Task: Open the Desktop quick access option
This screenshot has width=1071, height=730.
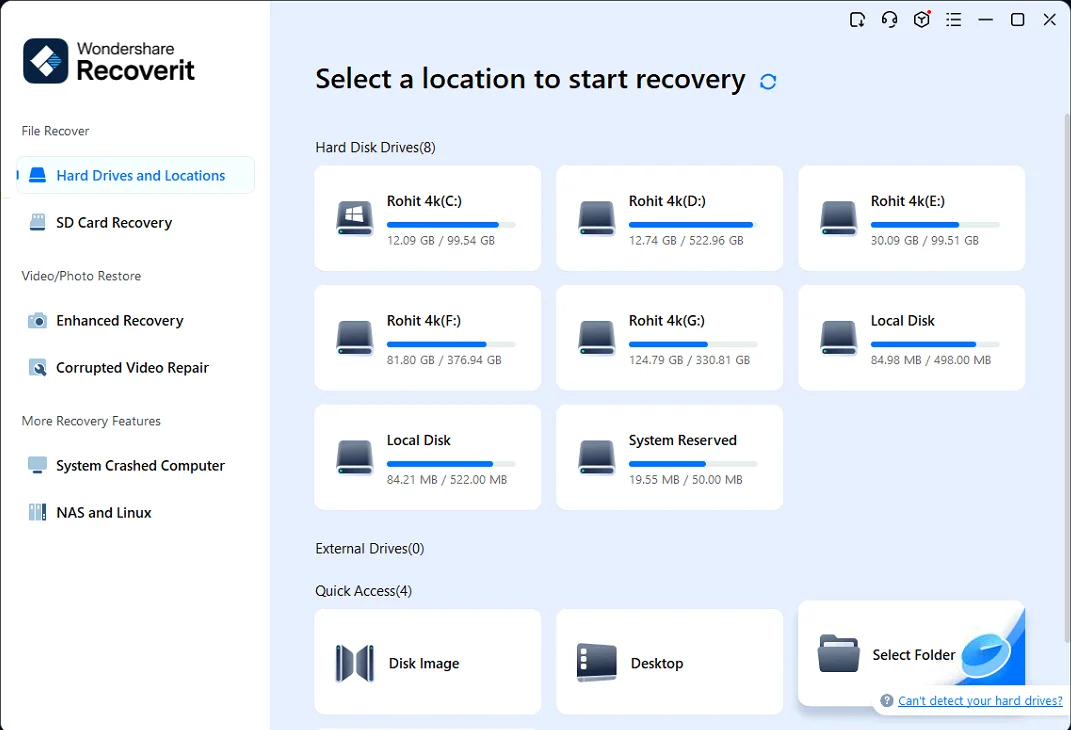Action: point(669,662)
